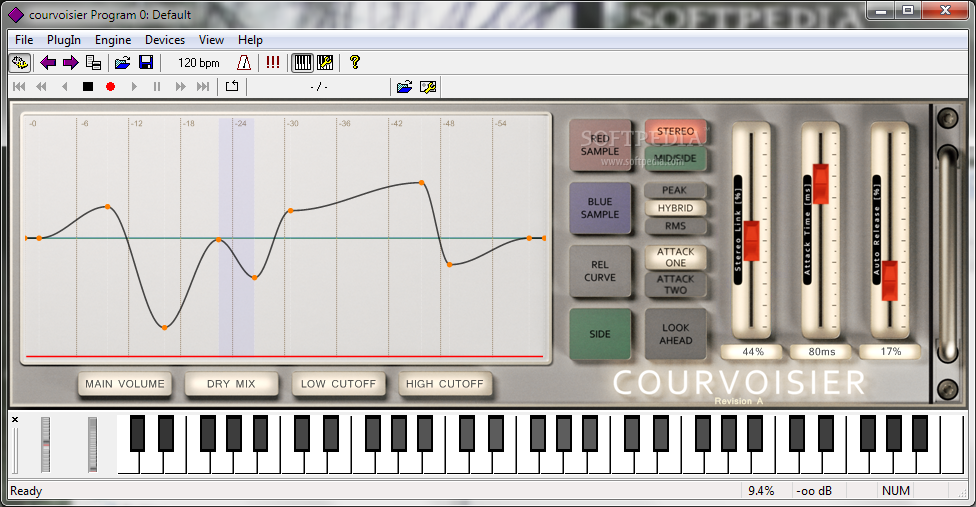Jump to start with rewind-to-beginning button
The width and height of the screenshot is (976, 507).
click(x=19, y=86)
